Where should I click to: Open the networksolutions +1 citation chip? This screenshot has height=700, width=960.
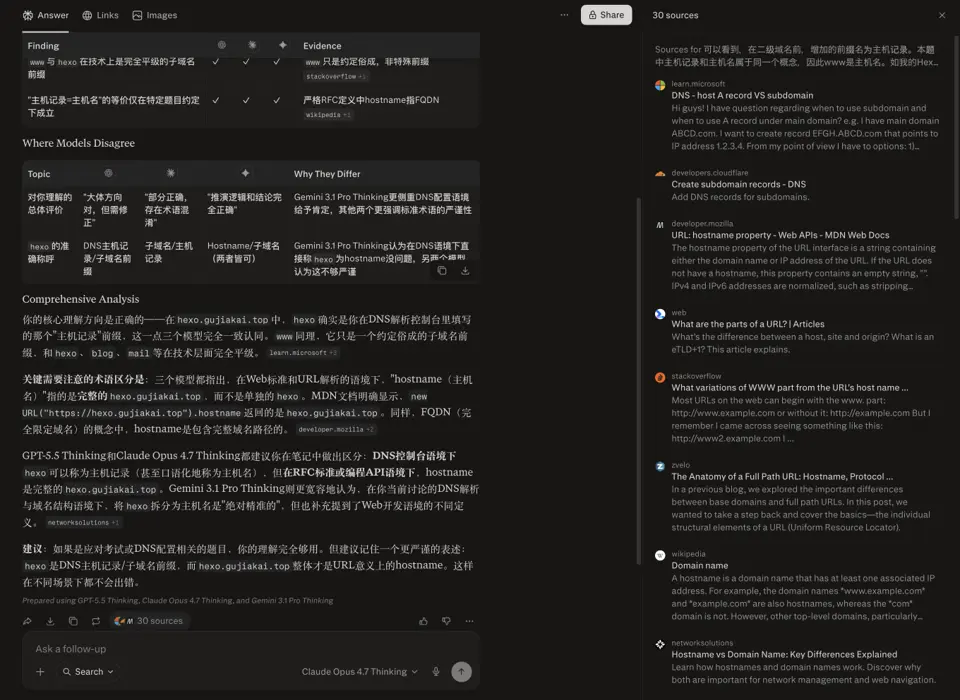tap(83, 522)
